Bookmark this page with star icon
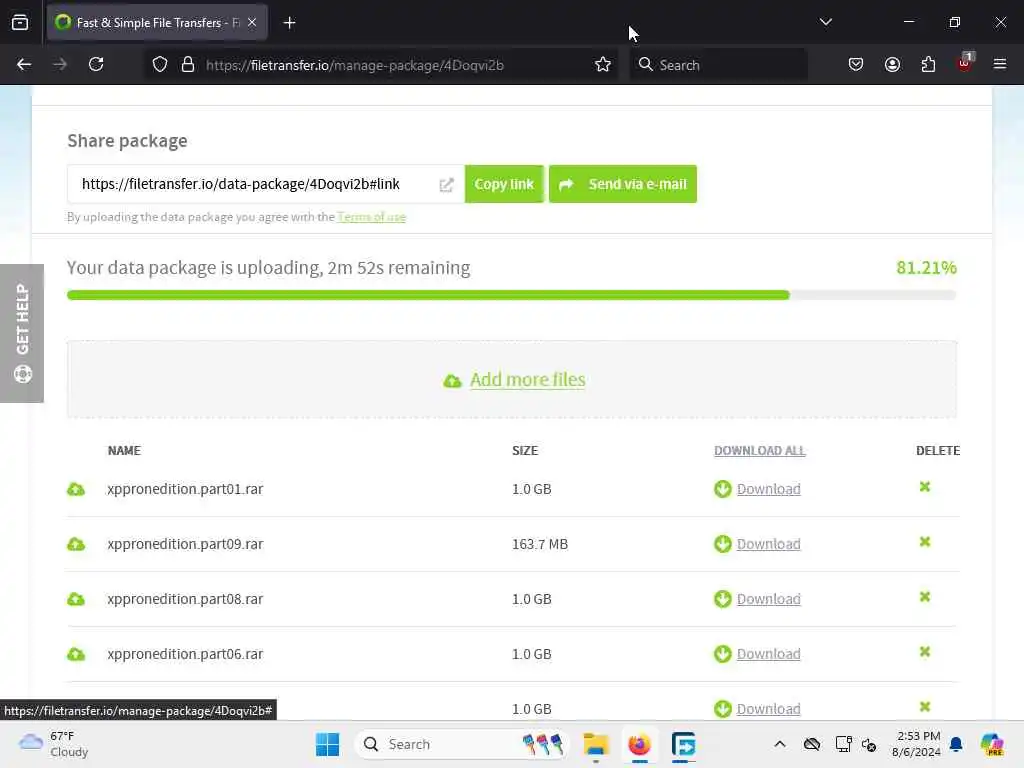The width and height of the screenshot is (1024, 768). pyautogui.click(x=603, y=65)
